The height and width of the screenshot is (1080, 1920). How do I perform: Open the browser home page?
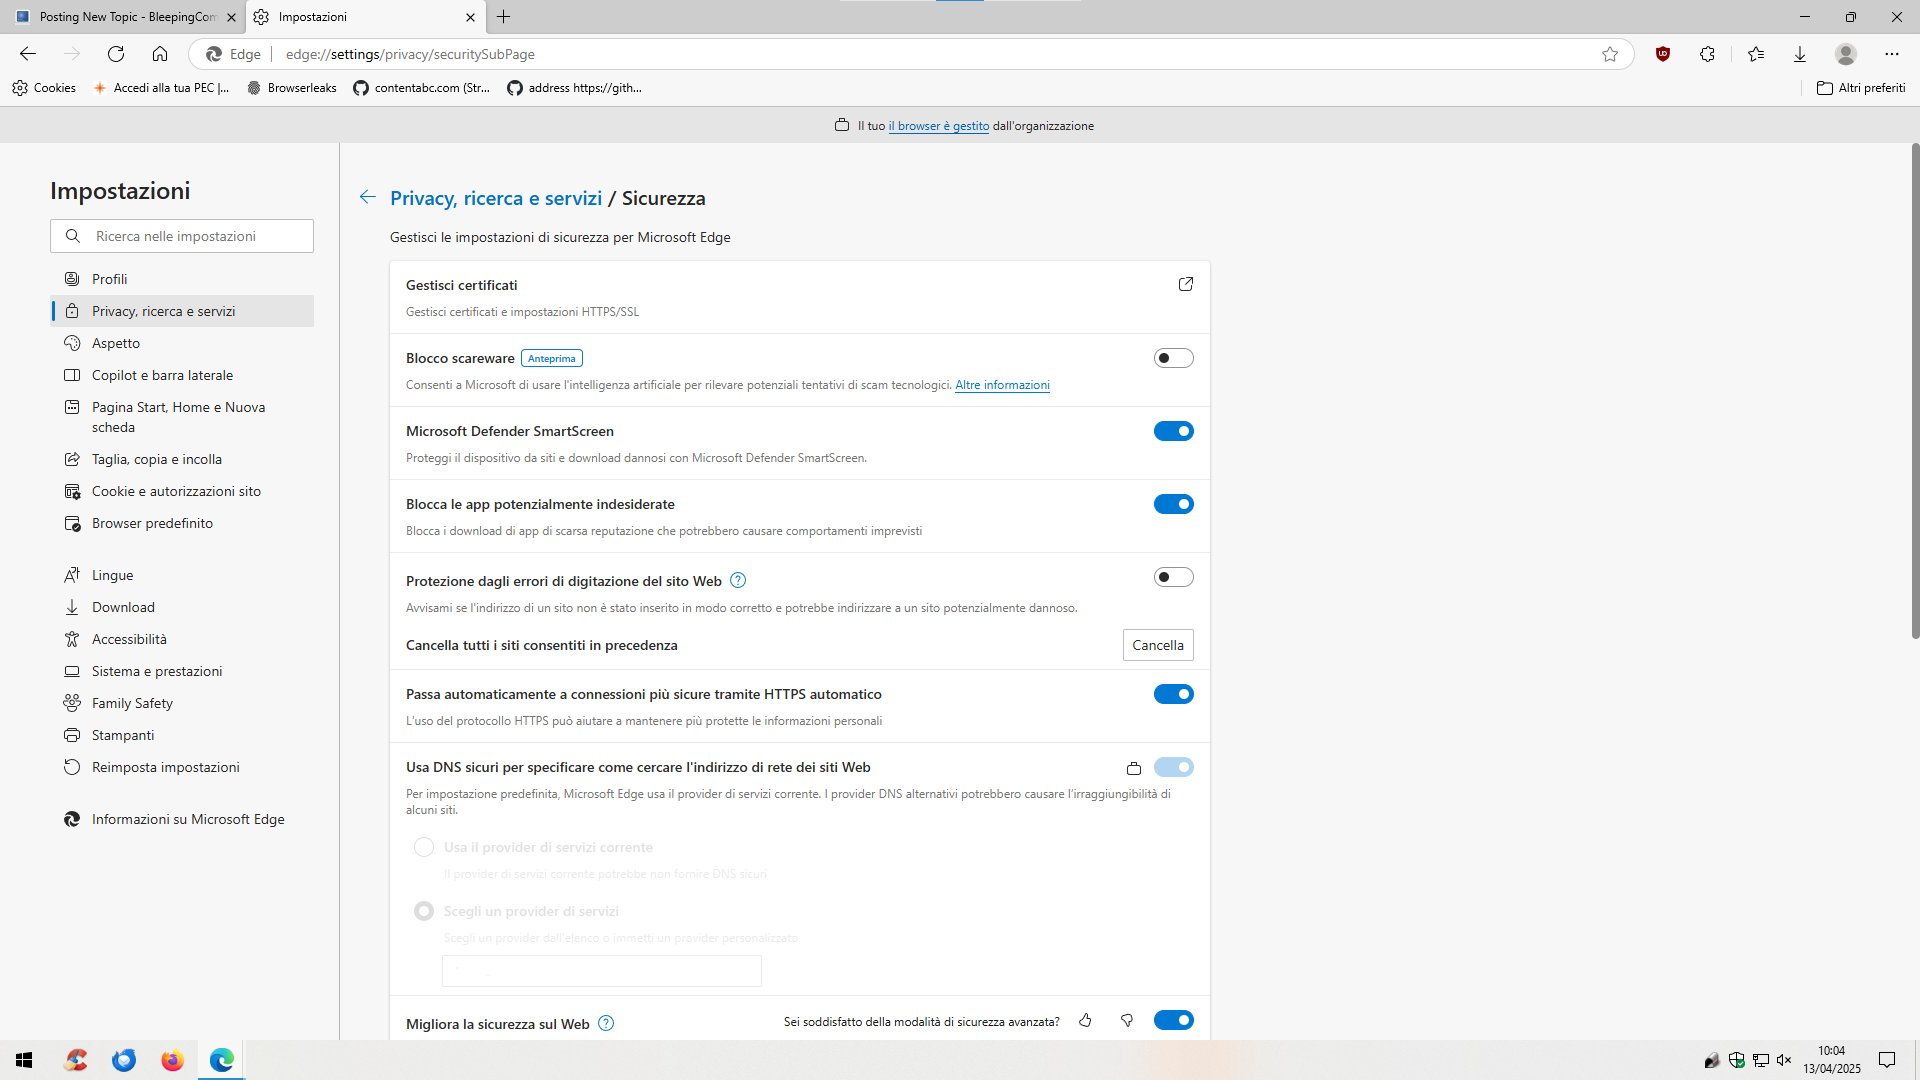pos(160,54)
